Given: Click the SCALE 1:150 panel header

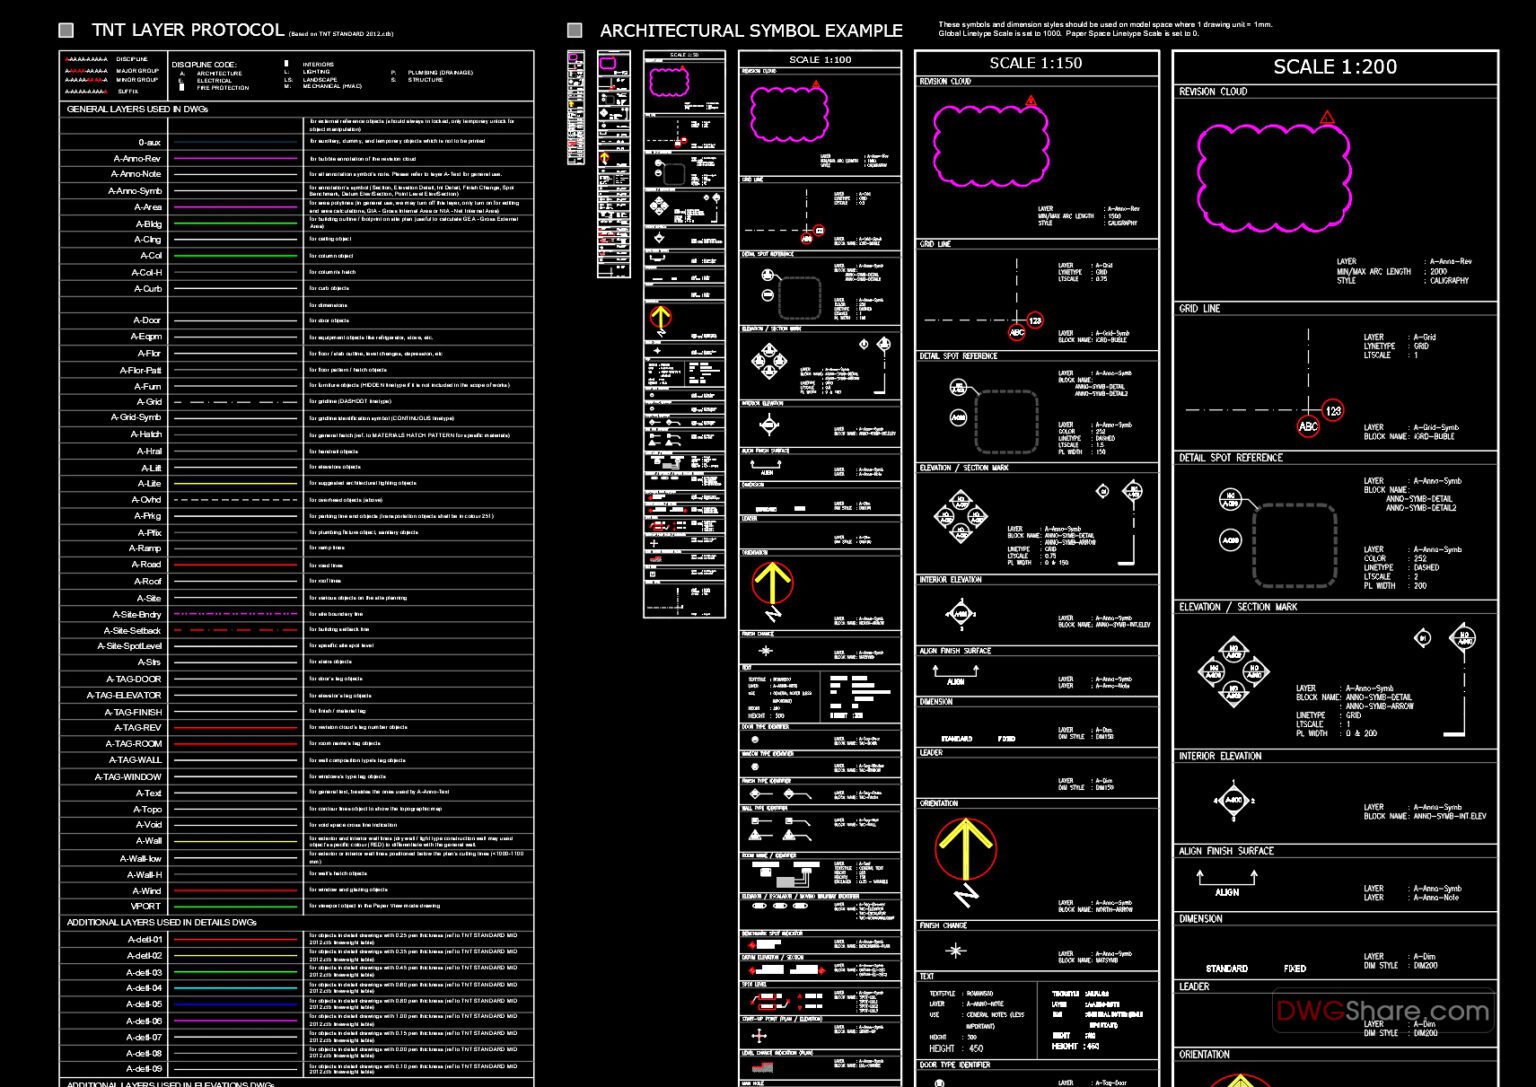Looking at the screenshot, I should click(x=1035, y=63).
